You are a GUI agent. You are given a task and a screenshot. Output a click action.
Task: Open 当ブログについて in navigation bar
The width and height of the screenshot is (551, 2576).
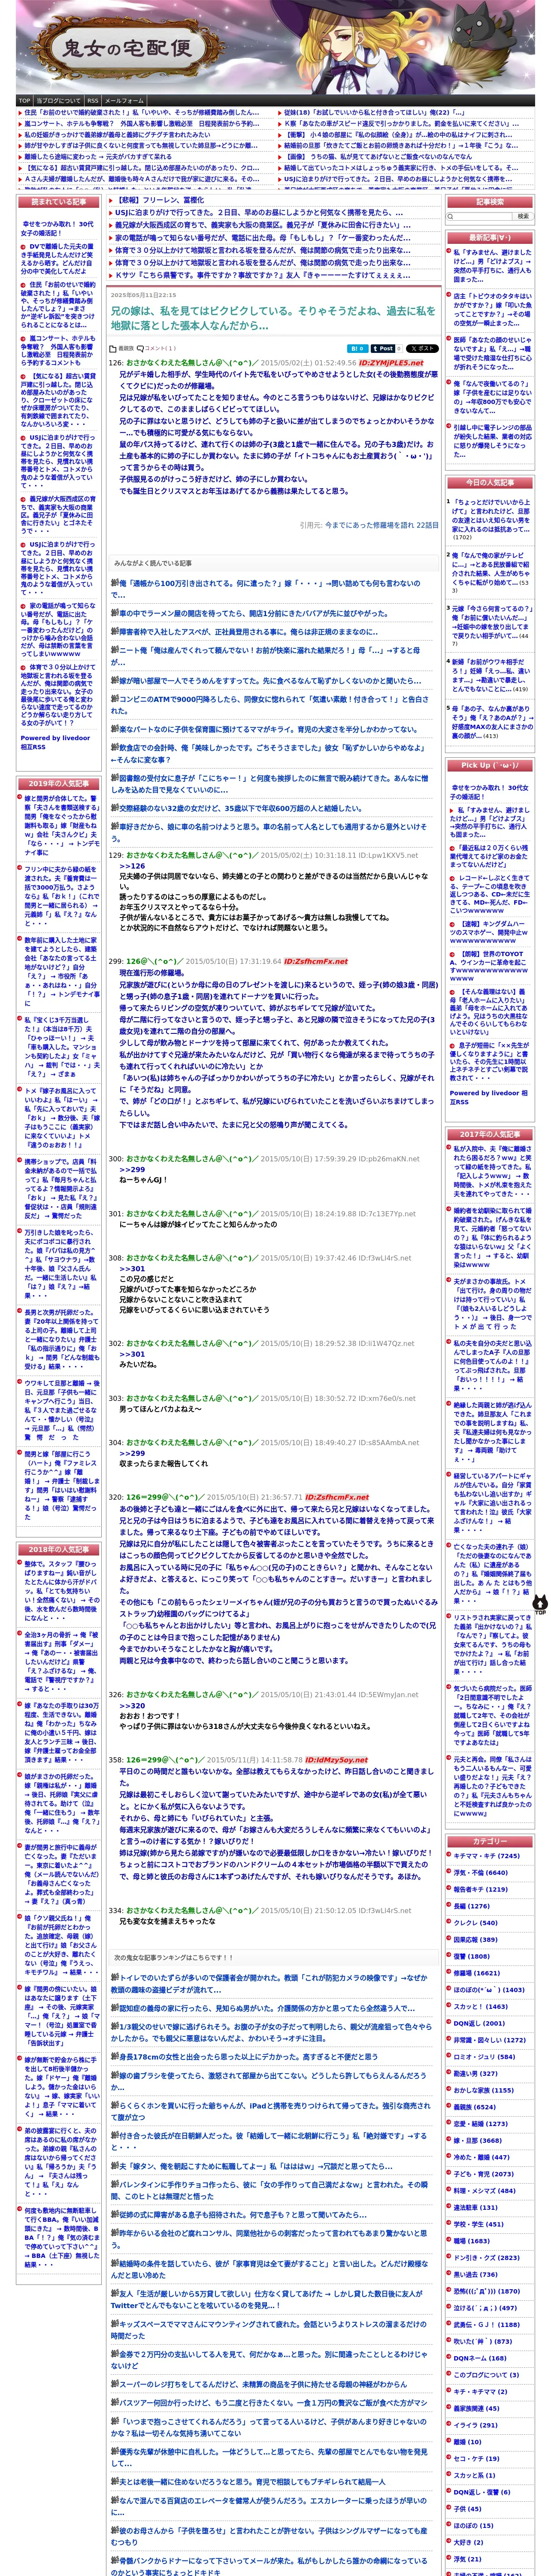click(59, 100)
